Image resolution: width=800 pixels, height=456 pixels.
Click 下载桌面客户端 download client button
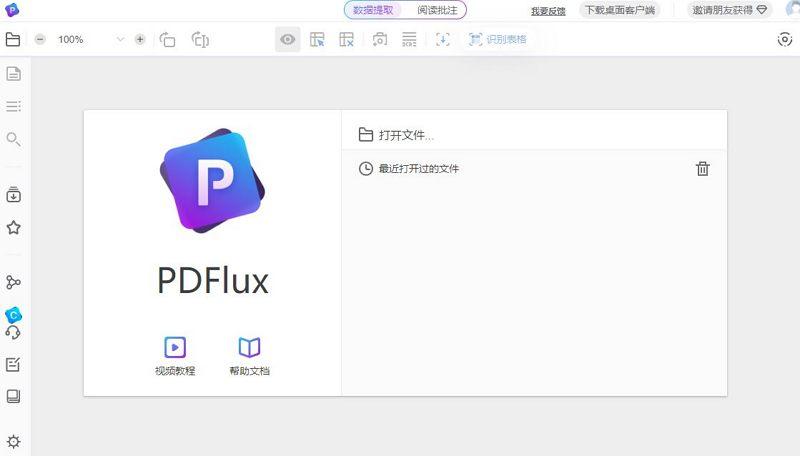click(x=620, y=10)
